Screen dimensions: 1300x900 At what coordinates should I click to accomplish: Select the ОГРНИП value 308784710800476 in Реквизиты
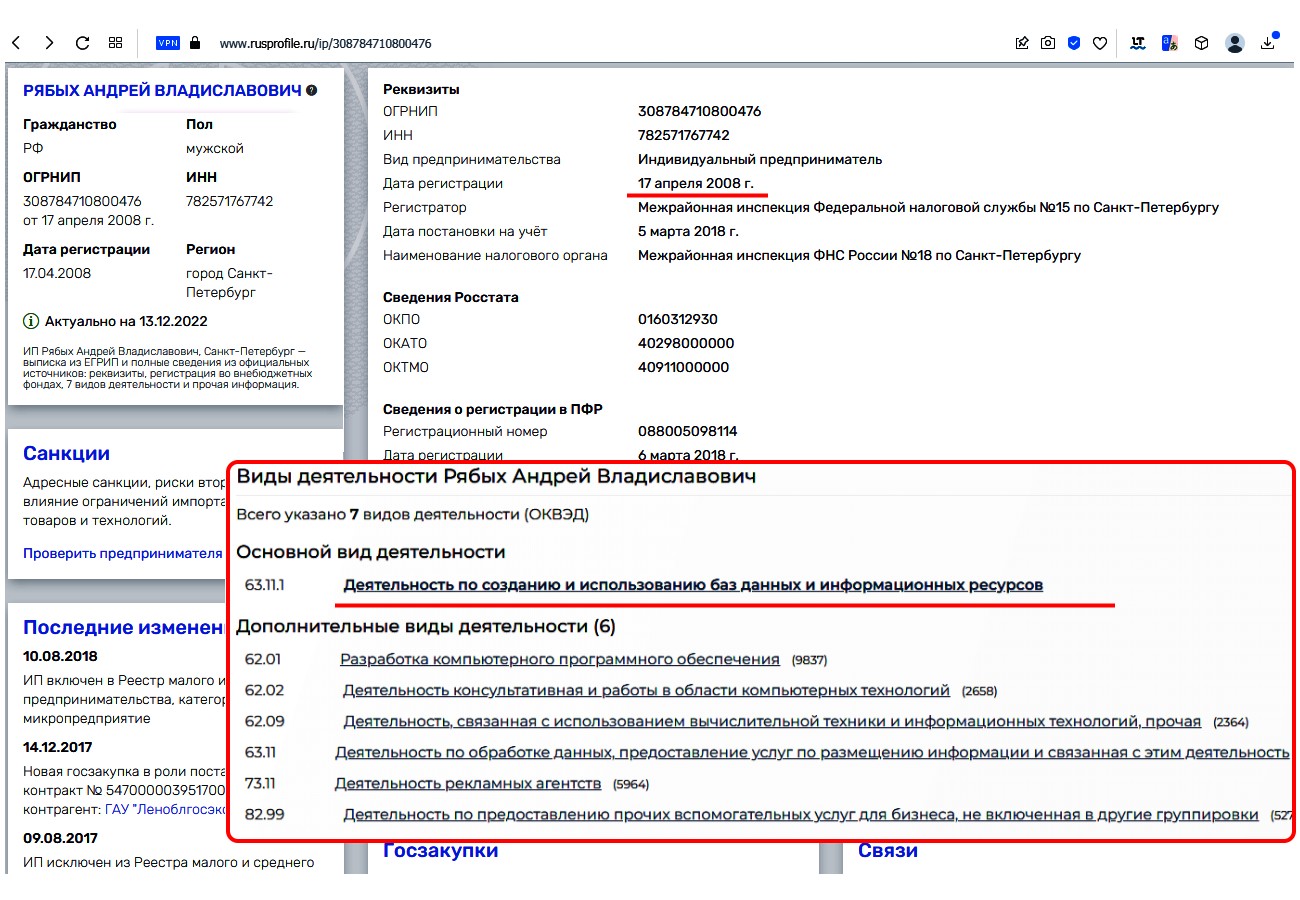coord(700,111)
